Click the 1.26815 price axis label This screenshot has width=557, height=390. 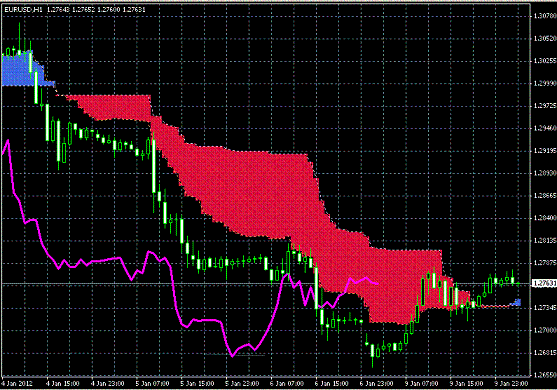click(545, 353)
